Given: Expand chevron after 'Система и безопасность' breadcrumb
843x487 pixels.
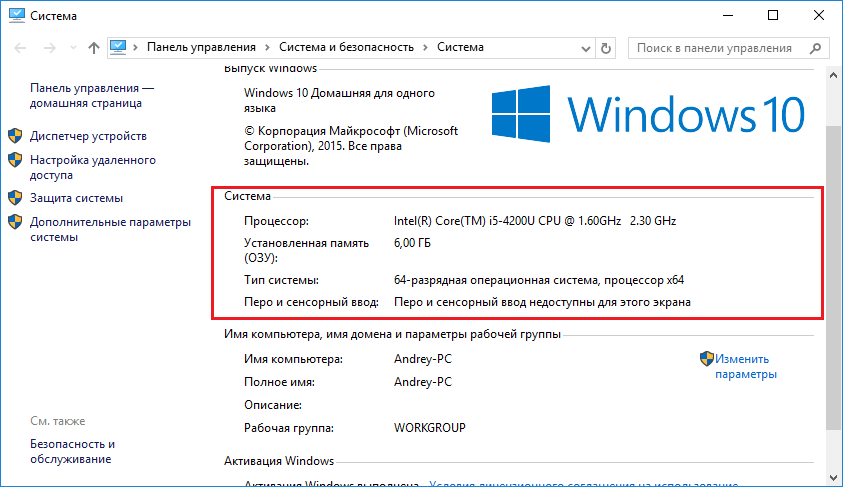Looking at the screenshot, I should (x=425, y=48).
